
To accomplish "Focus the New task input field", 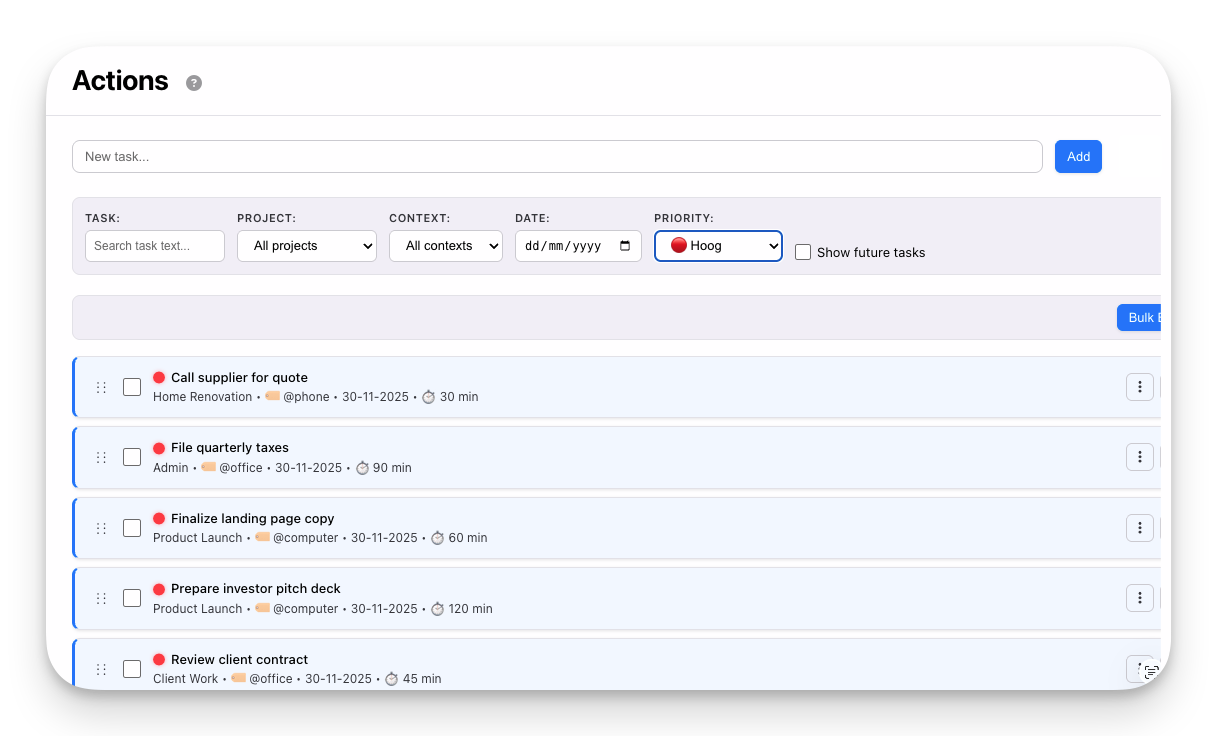I will 557,157.
